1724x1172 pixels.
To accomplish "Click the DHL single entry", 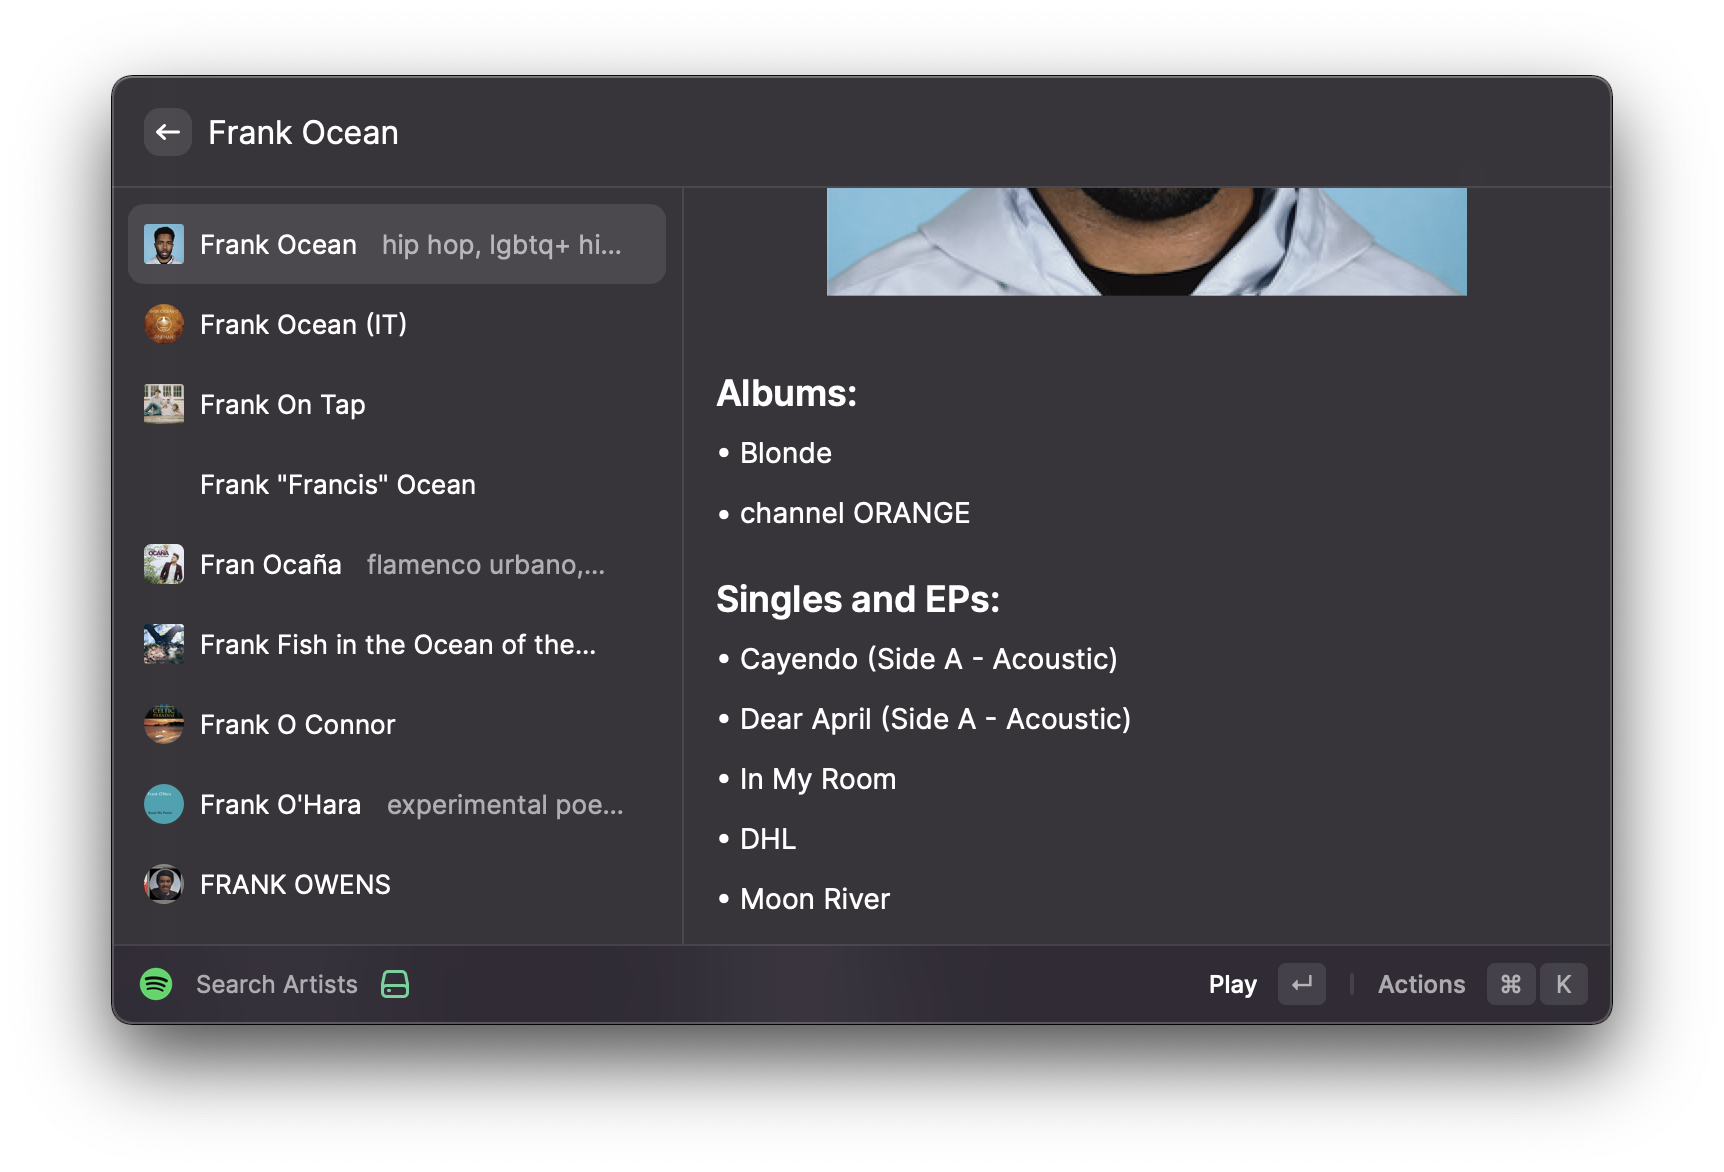I will [768, 839].
